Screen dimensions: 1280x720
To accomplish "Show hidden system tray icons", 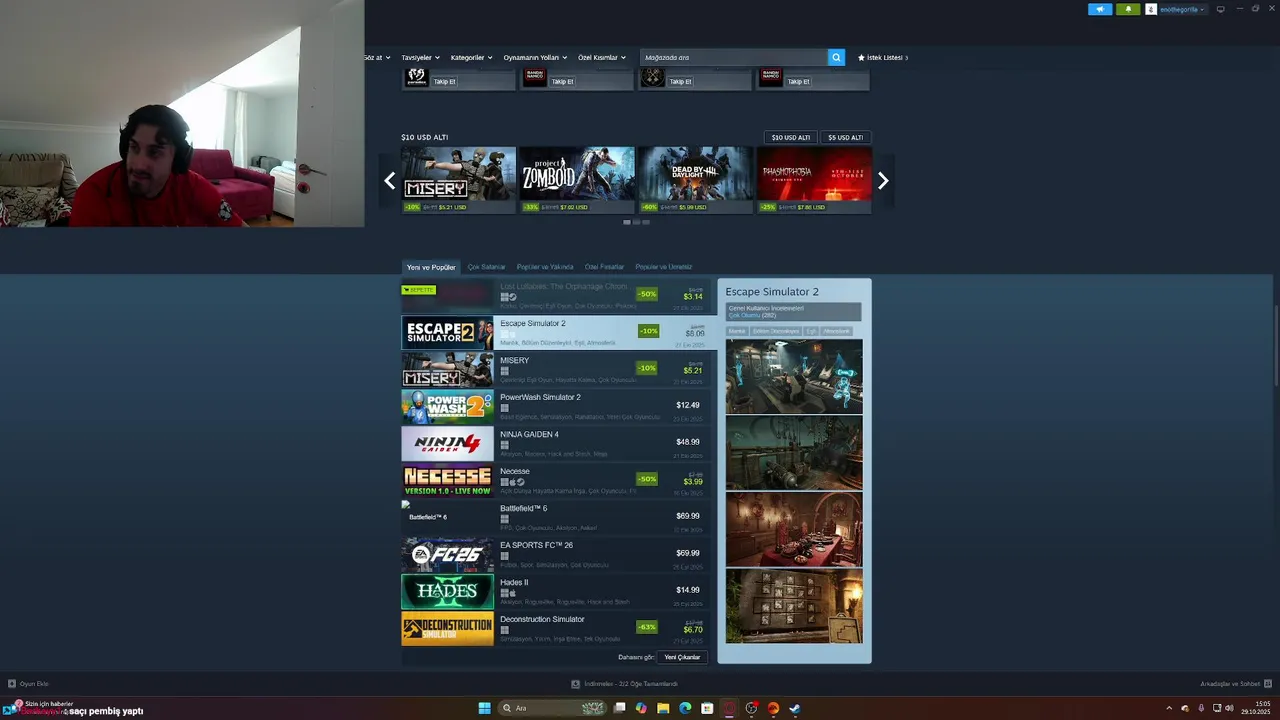I will pyautogui.click(x=1169, y=708).
